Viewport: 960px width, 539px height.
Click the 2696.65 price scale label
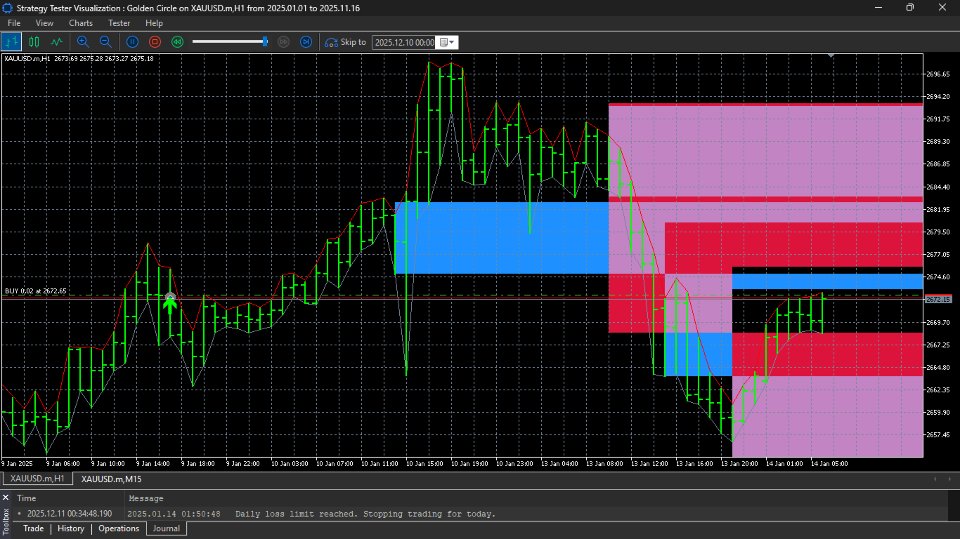click(x=938, y=74)
